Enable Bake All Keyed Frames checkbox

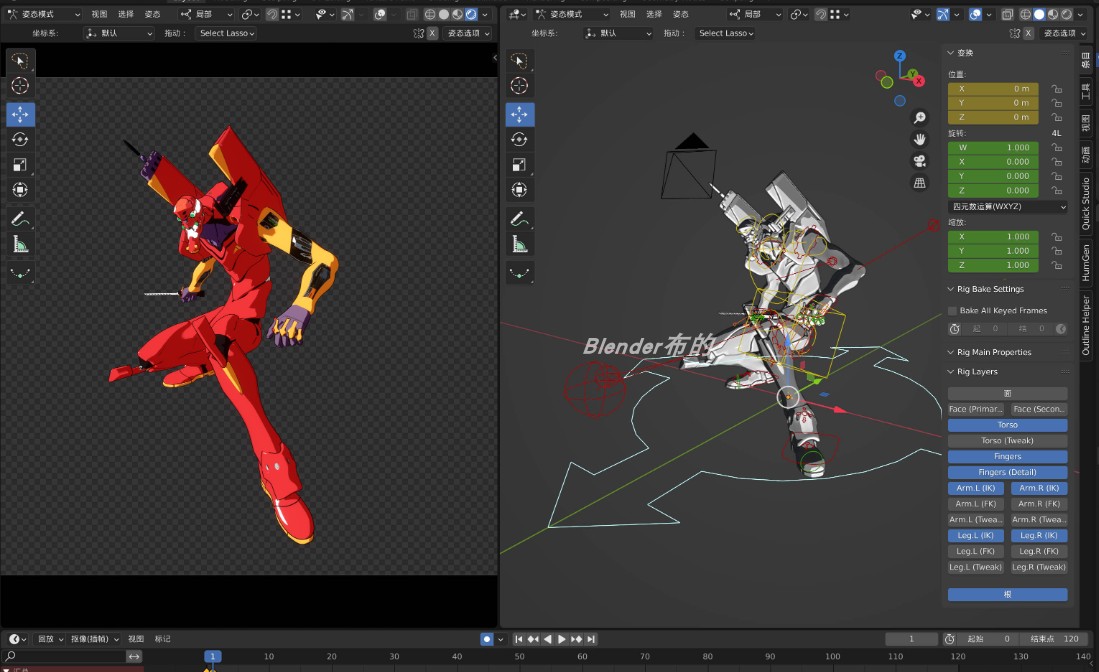pyautogui.click(x=952, y=310)
